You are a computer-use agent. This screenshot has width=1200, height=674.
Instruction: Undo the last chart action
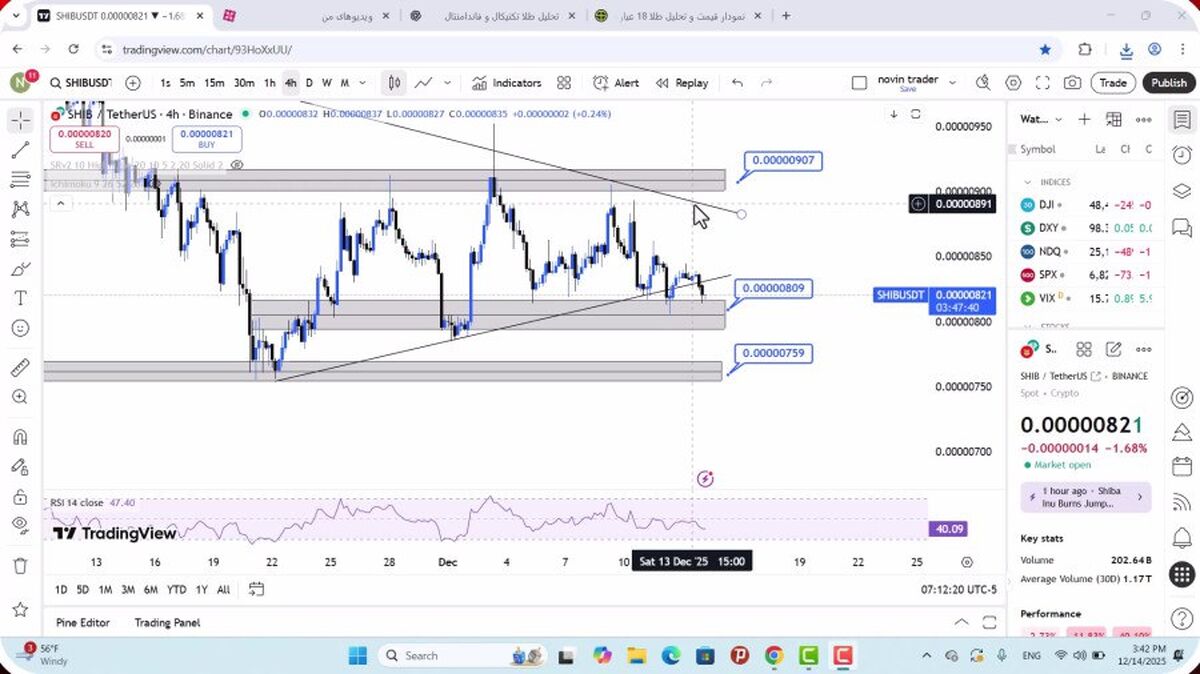(x=738, y=83)
